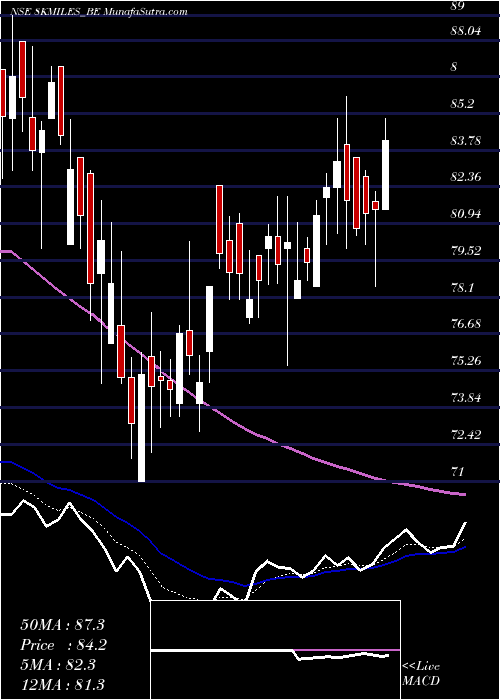
Task: Click the tall white candle touching 71
Action: [x=142, y=428]
